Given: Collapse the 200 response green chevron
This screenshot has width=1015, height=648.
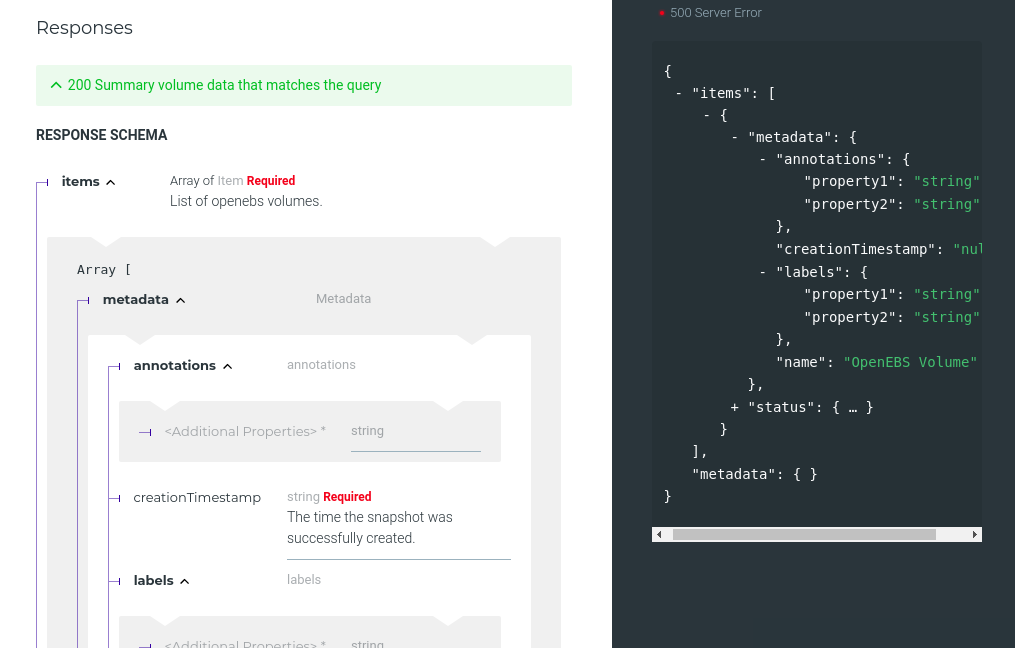Looking at the screenshot, I should click(56, 85).
